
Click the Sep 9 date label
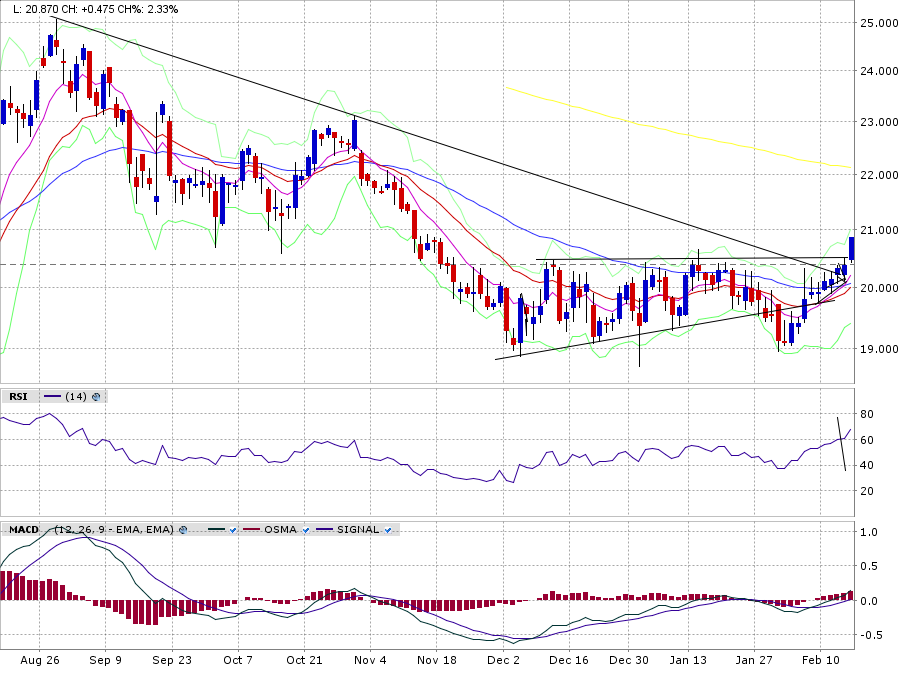pyautogui.click(x=106, y=660)
